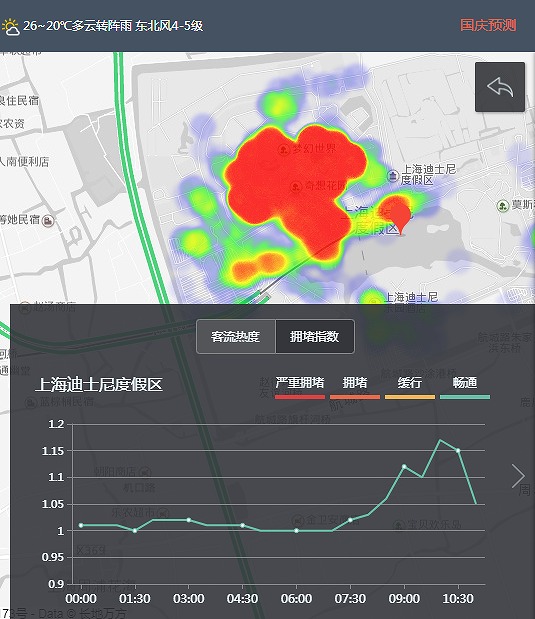Click the yellow 缓行 color bar
The image size is (535, 619).
[410, 397]
